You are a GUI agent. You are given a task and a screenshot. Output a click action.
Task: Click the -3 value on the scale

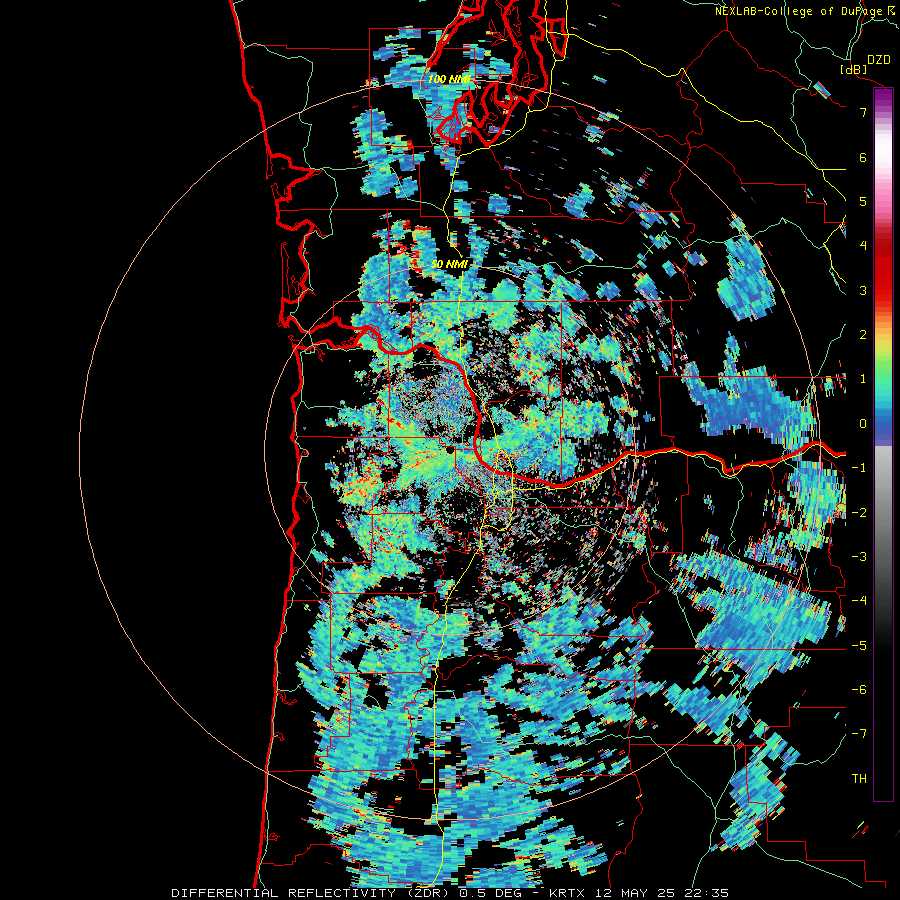click(x=859, y=556)
